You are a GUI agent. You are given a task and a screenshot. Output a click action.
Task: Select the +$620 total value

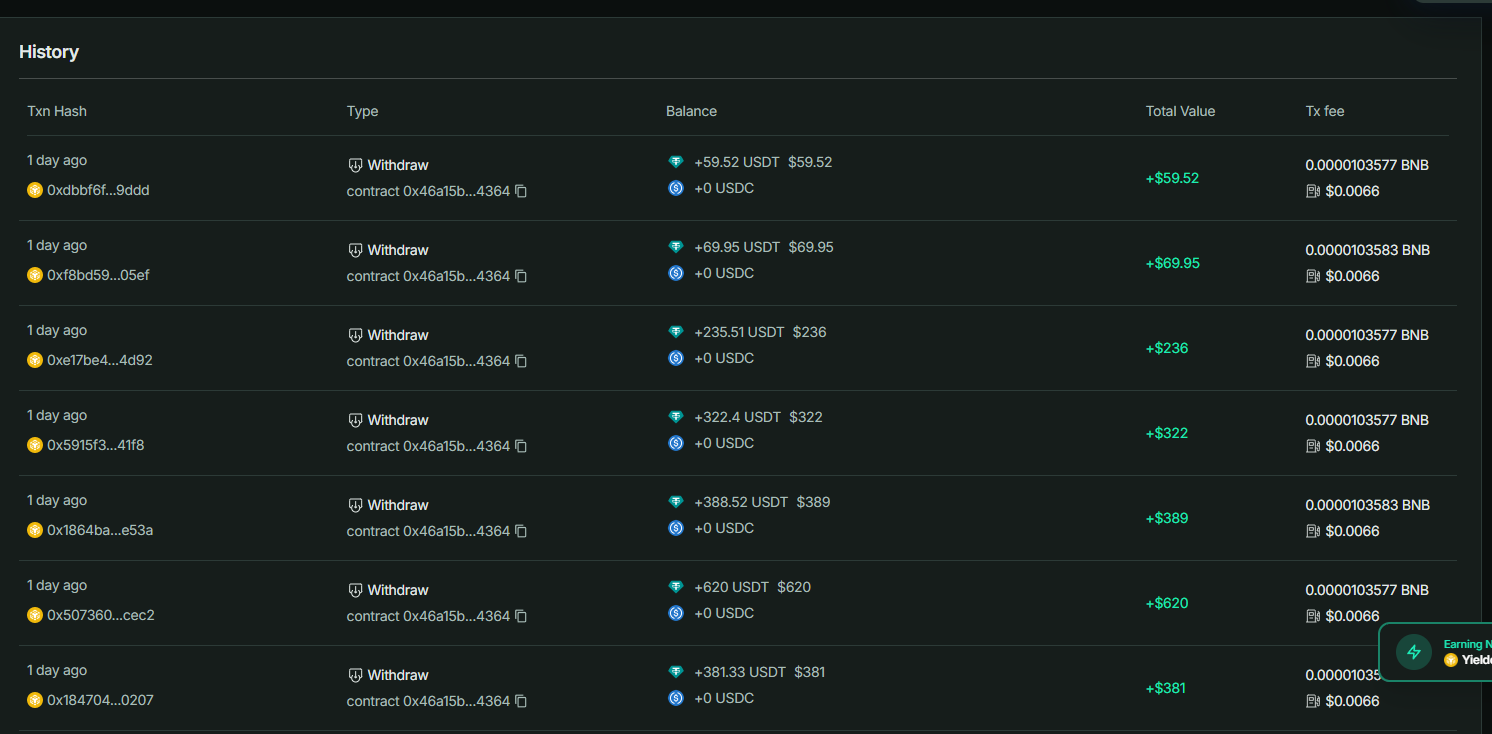pos(1167,603)
